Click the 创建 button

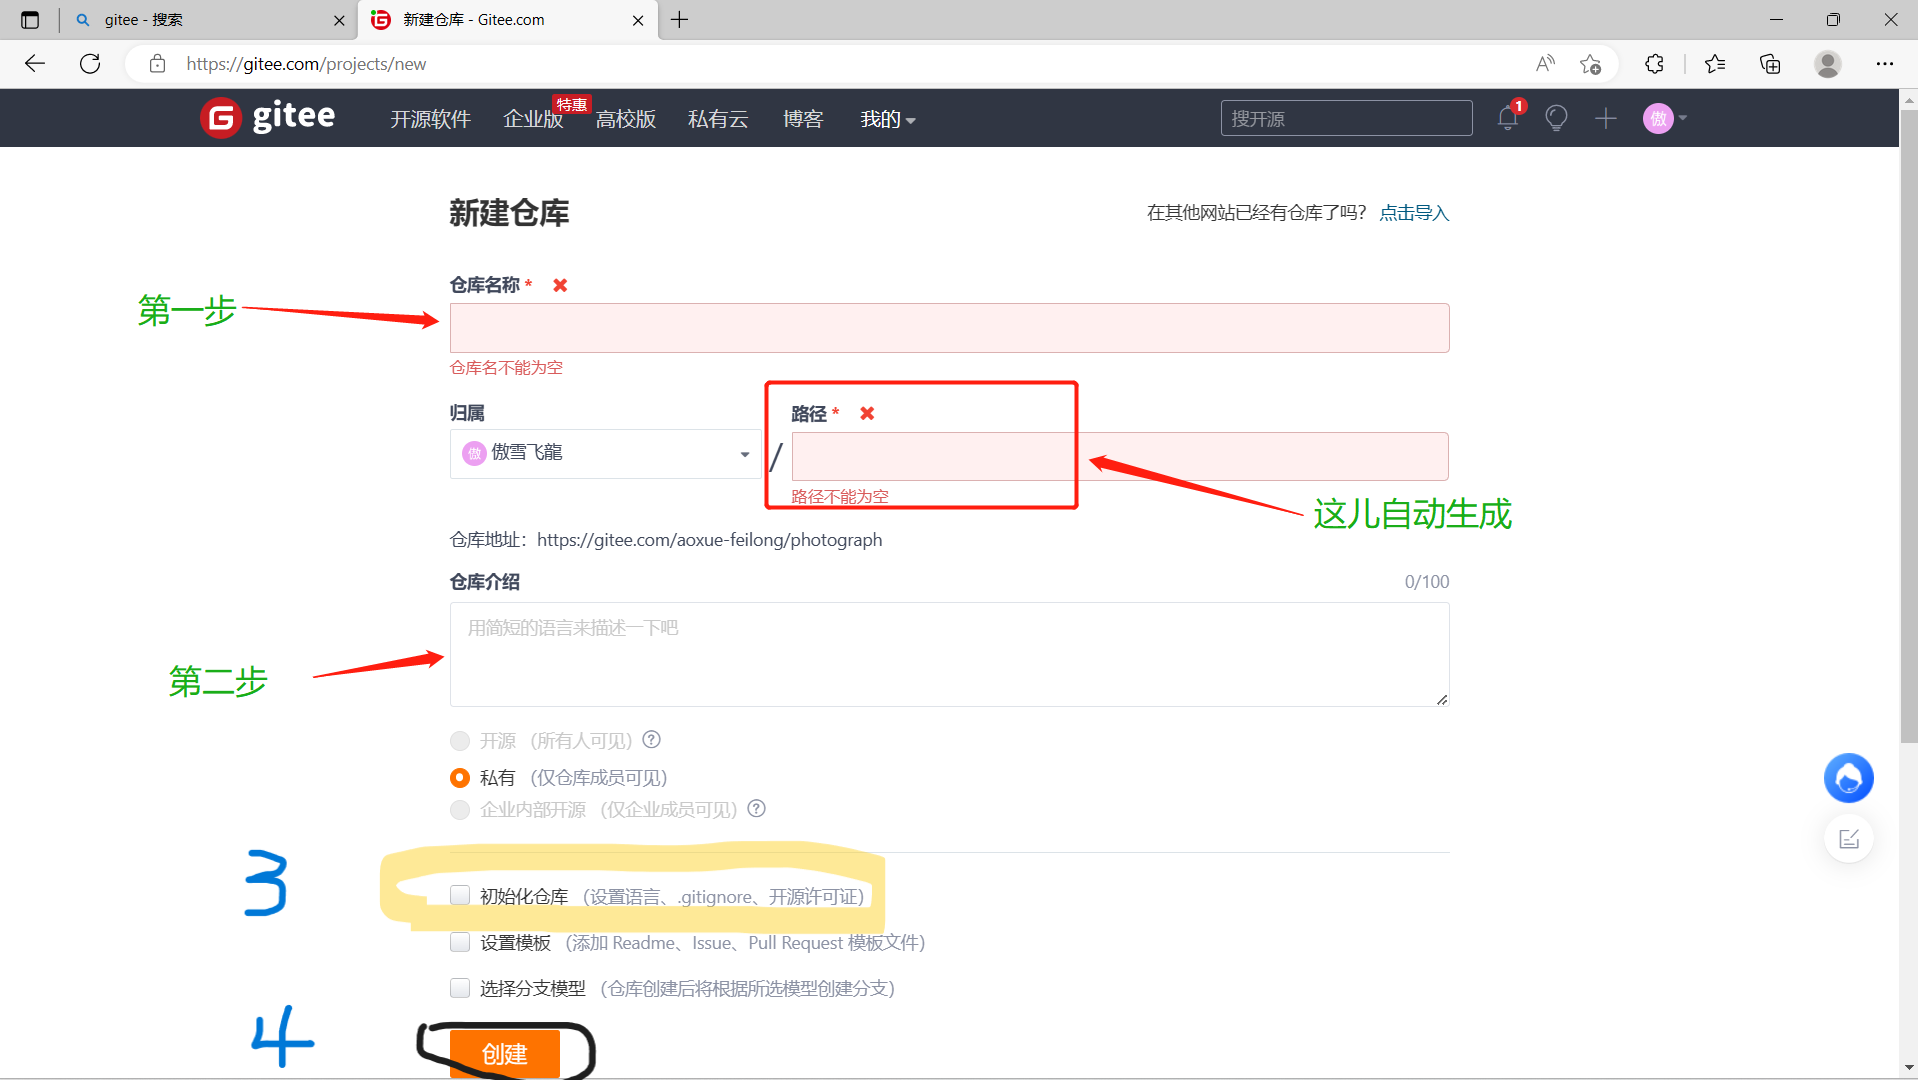click(505, 1054)
